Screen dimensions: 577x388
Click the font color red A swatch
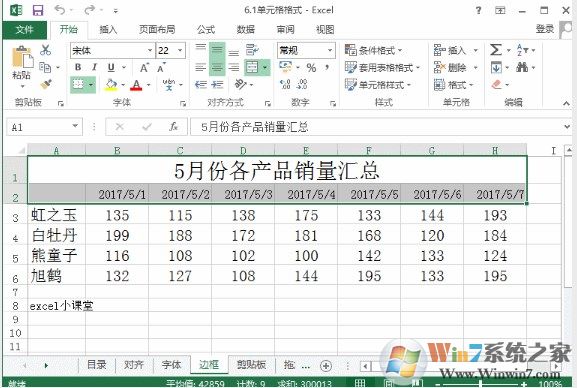click(x=137, y=85)
